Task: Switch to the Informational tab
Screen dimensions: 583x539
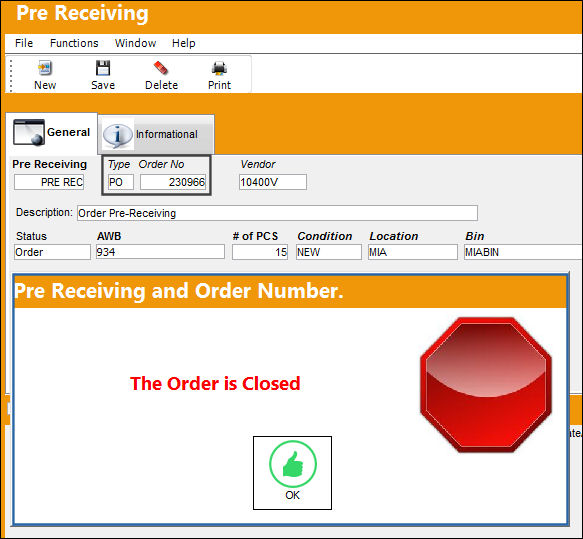Action: click(x=156, y=135)
